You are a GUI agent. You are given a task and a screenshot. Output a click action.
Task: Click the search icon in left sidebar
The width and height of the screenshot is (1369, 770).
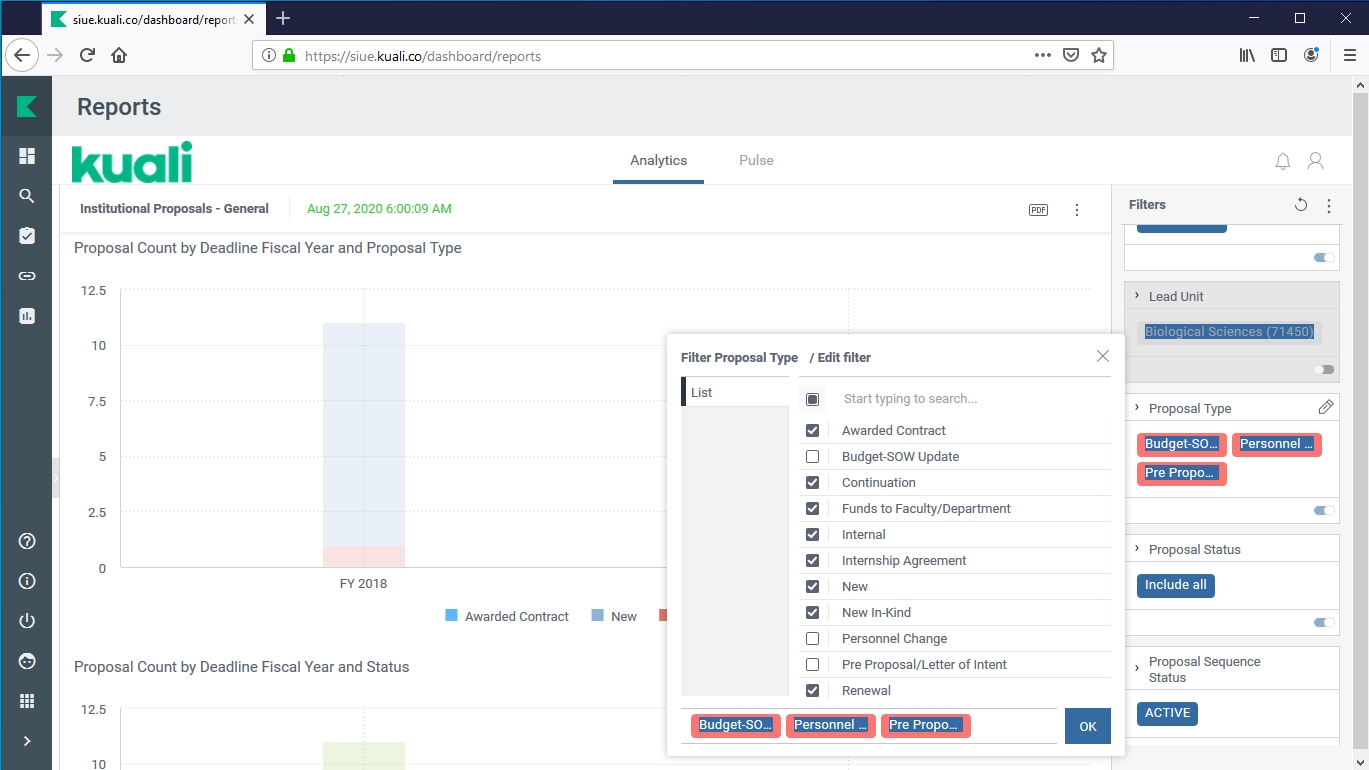coord(27,196)
